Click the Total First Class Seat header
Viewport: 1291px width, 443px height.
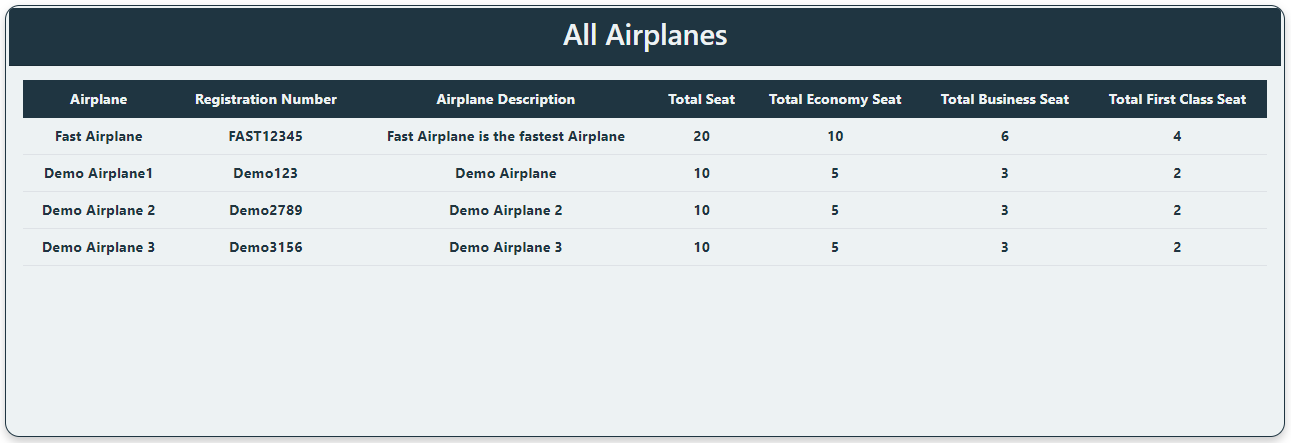point(1177,99)
